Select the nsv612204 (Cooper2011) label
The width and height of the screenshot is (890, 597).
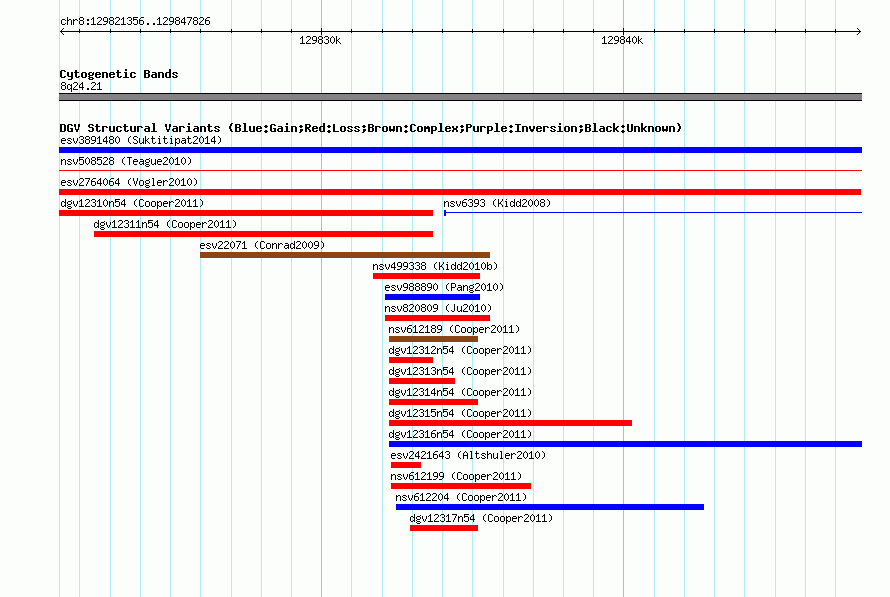coord(461,497)
